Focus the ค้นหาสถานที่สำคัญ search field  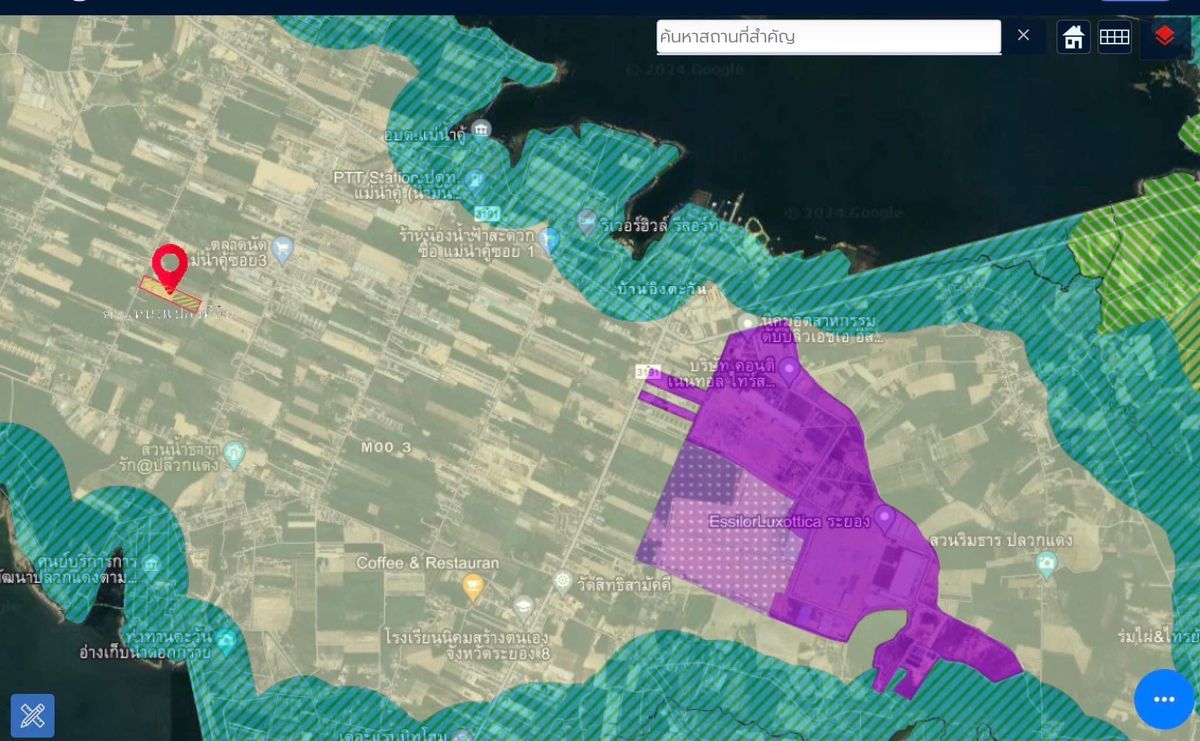[x=828, y=37]
